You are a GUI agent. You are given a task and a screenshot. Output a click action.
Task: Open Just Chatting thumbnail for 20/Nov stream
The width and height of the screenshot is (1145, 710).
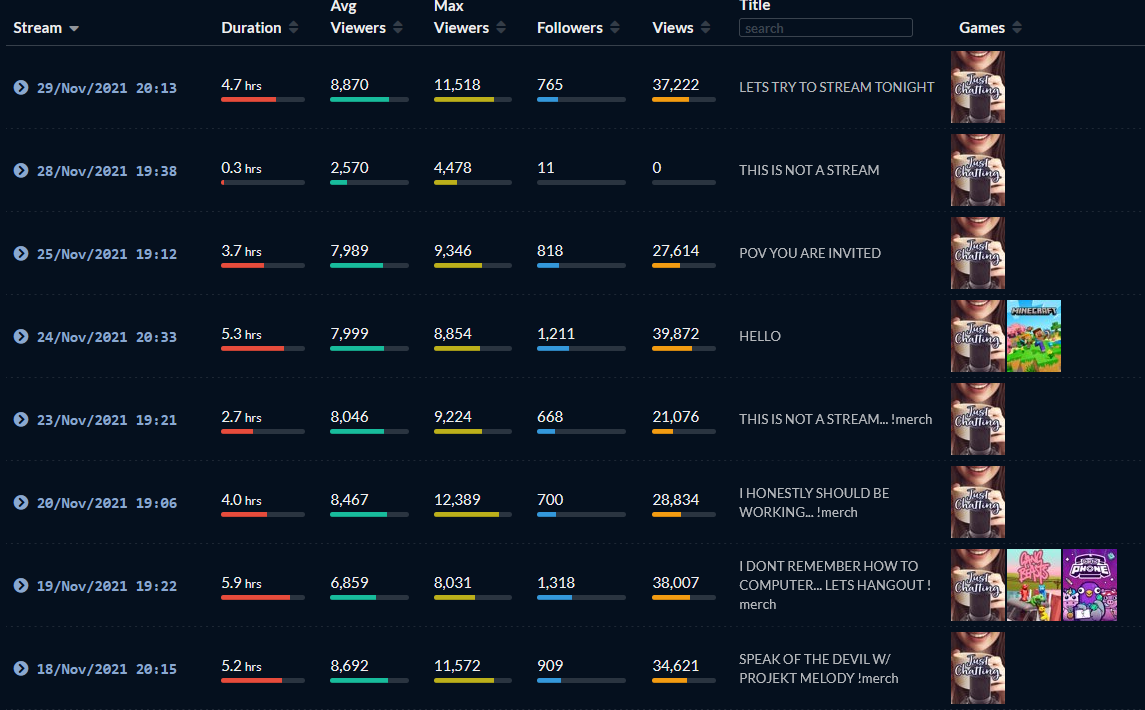click(x=978, y=502)
